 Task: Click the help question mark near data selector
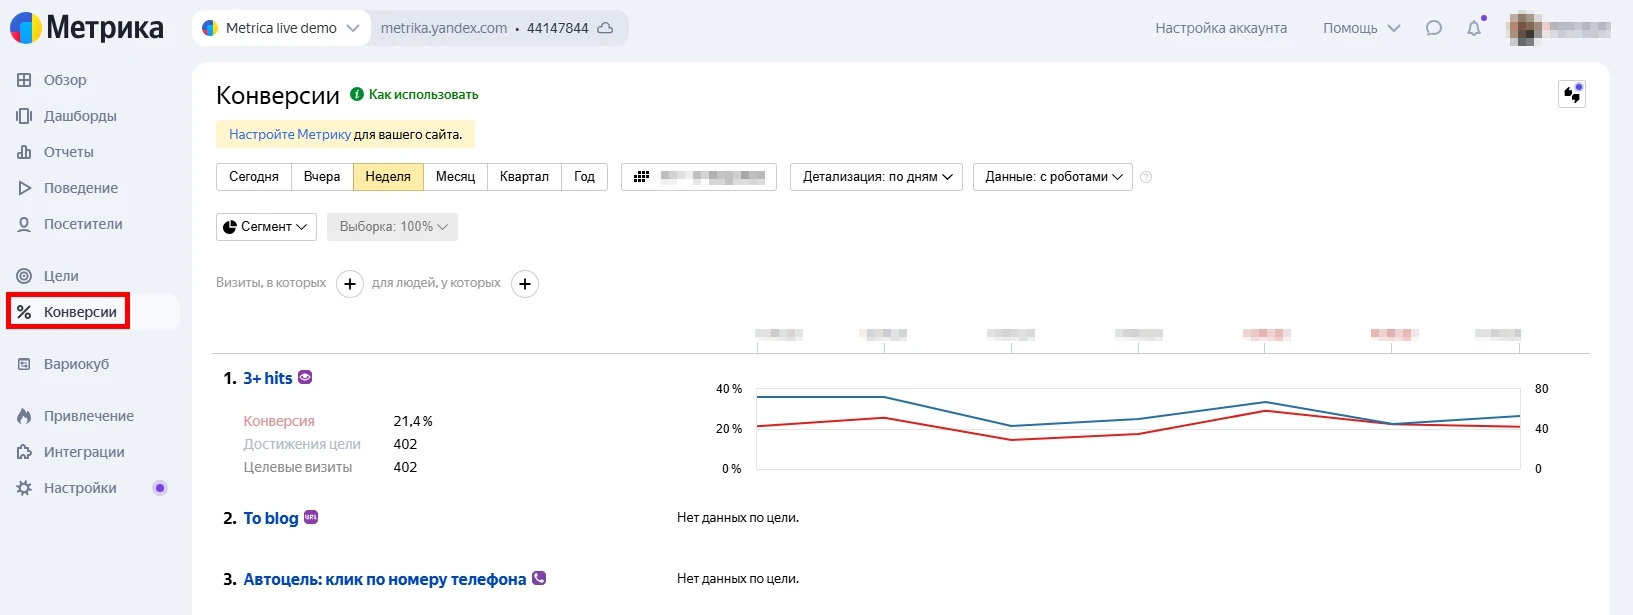[1146, 177]
